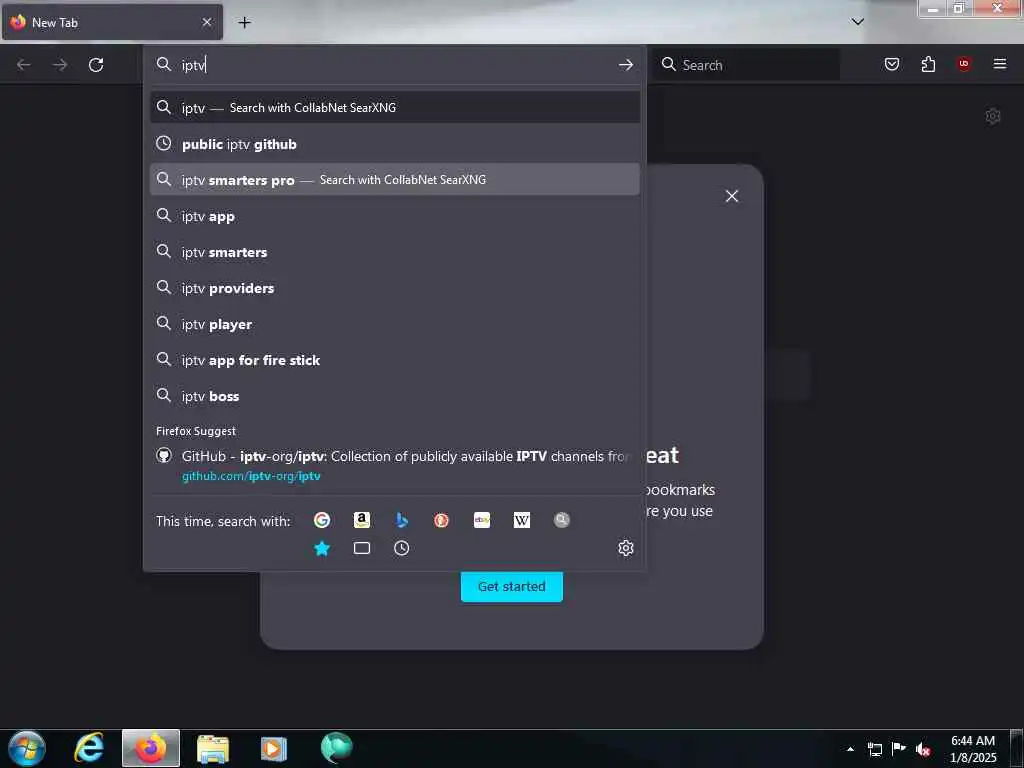The width and height of the screenshot is (1024, 768).
Task: Select suggestion 'iptv boss'
Action: (394, 396)
